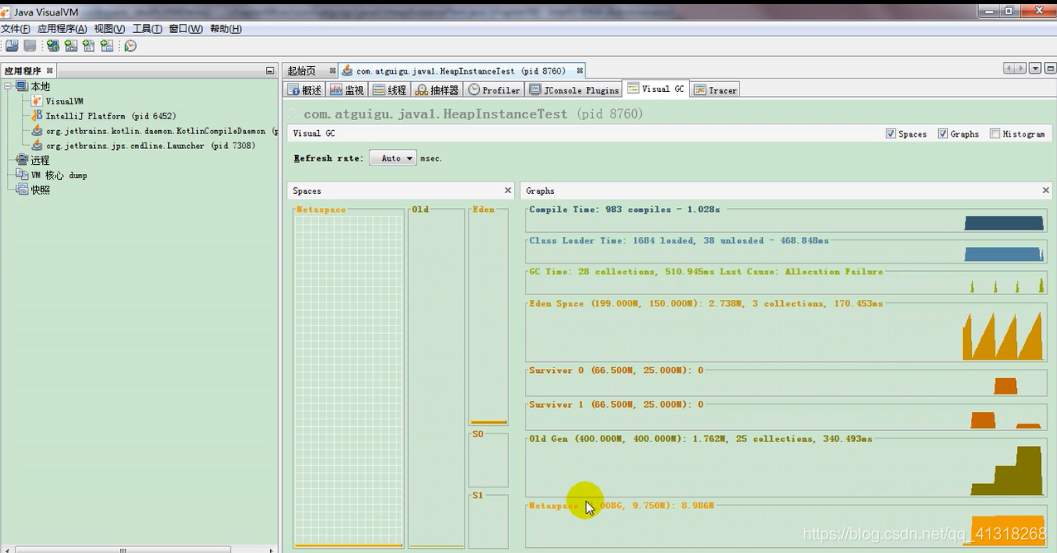Toggle the Graphs checkbox

point(942,134)
